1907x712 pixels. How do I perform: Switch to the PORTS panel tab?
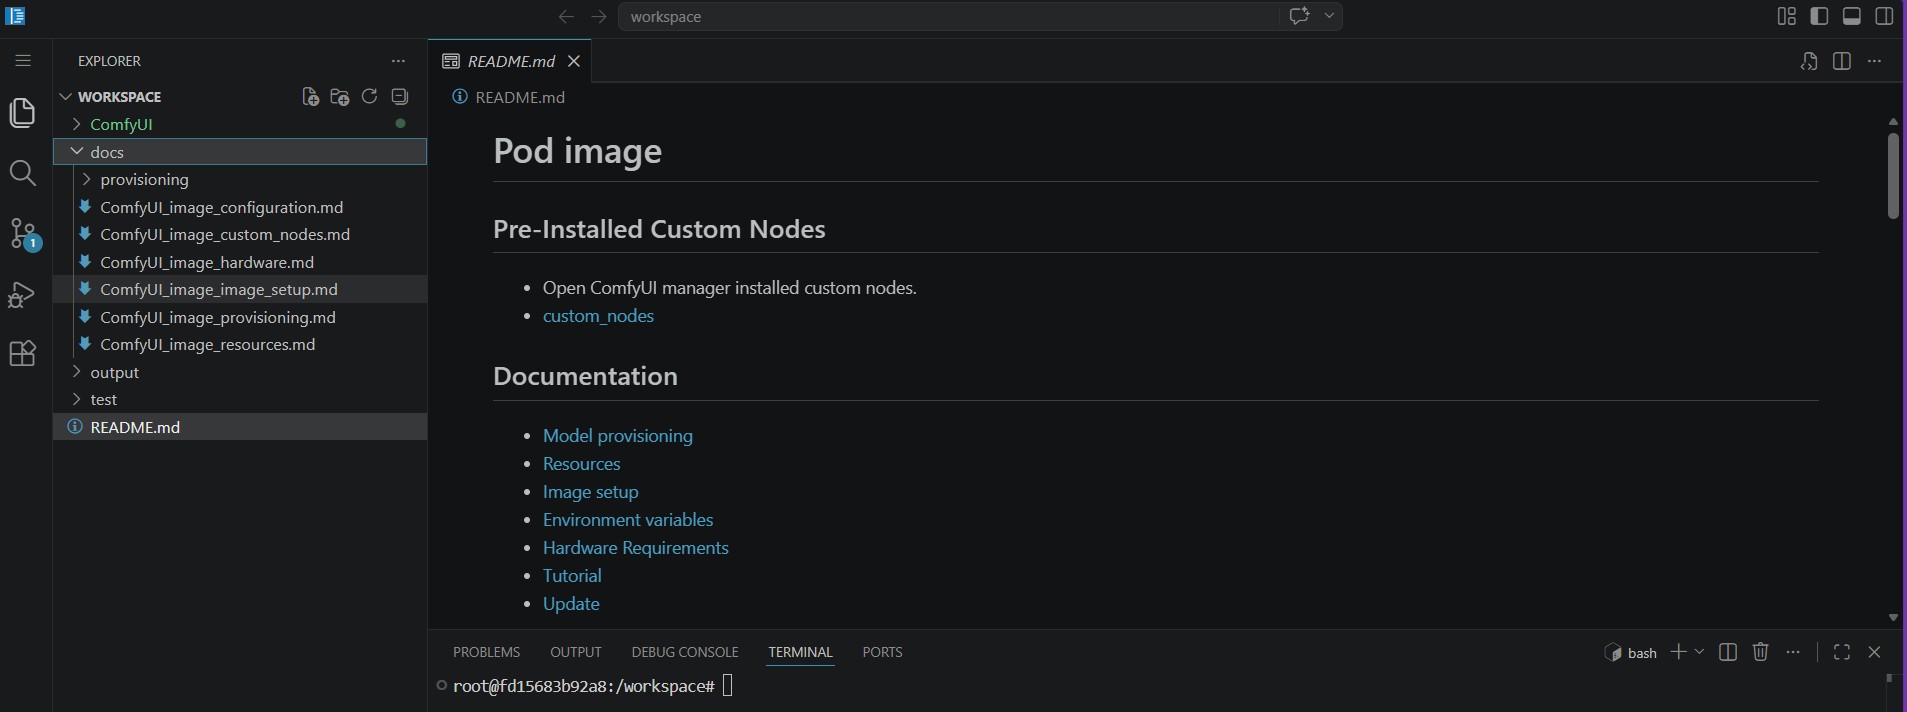coord(882,652)
